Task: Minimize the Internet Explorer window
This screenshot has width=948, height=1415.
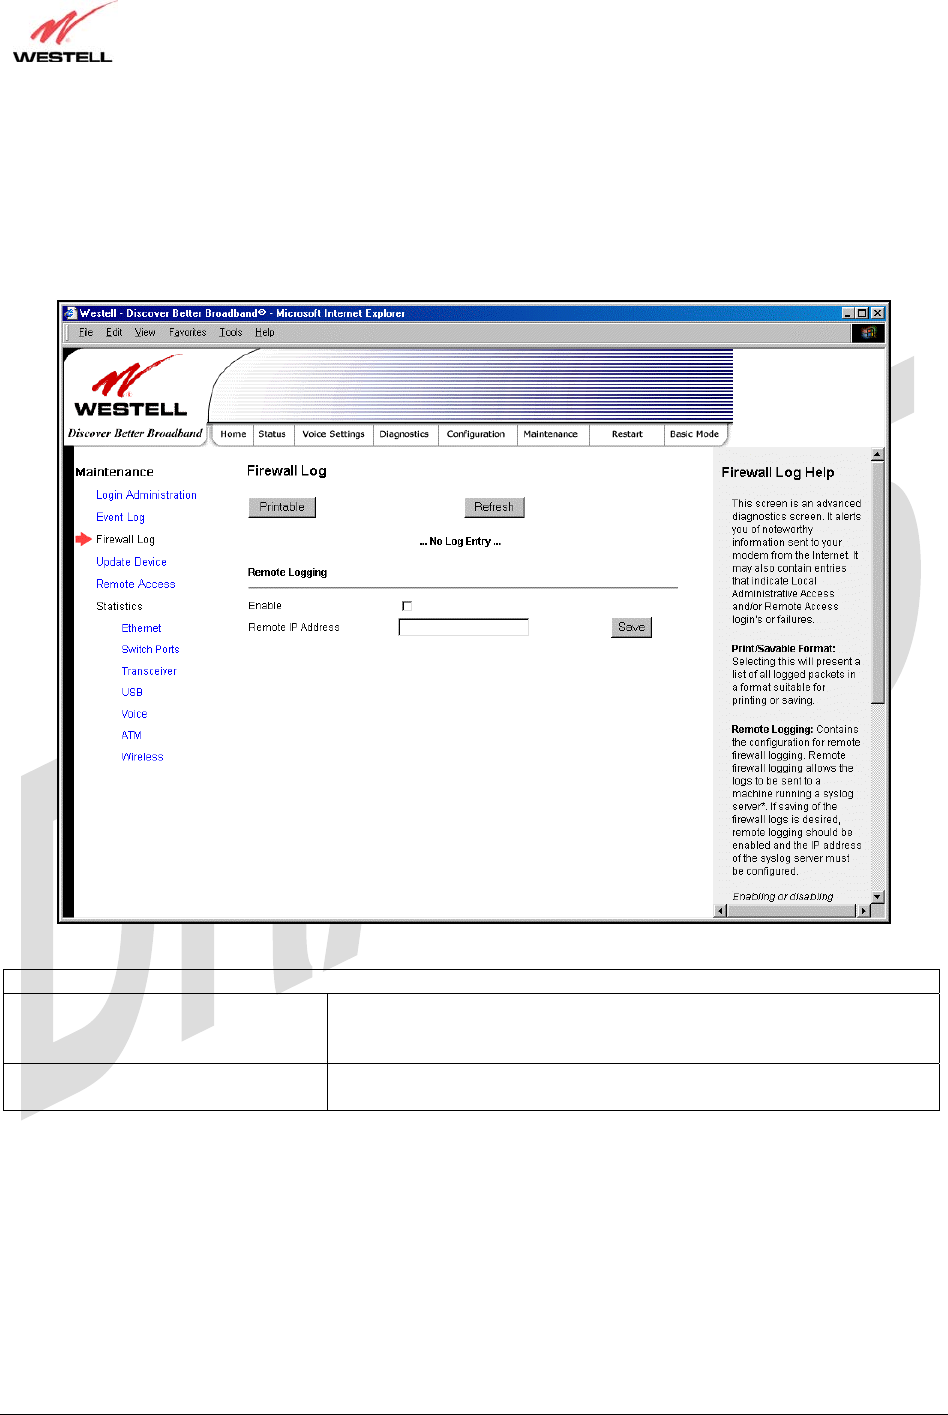Action: click(x=848, y=313)
